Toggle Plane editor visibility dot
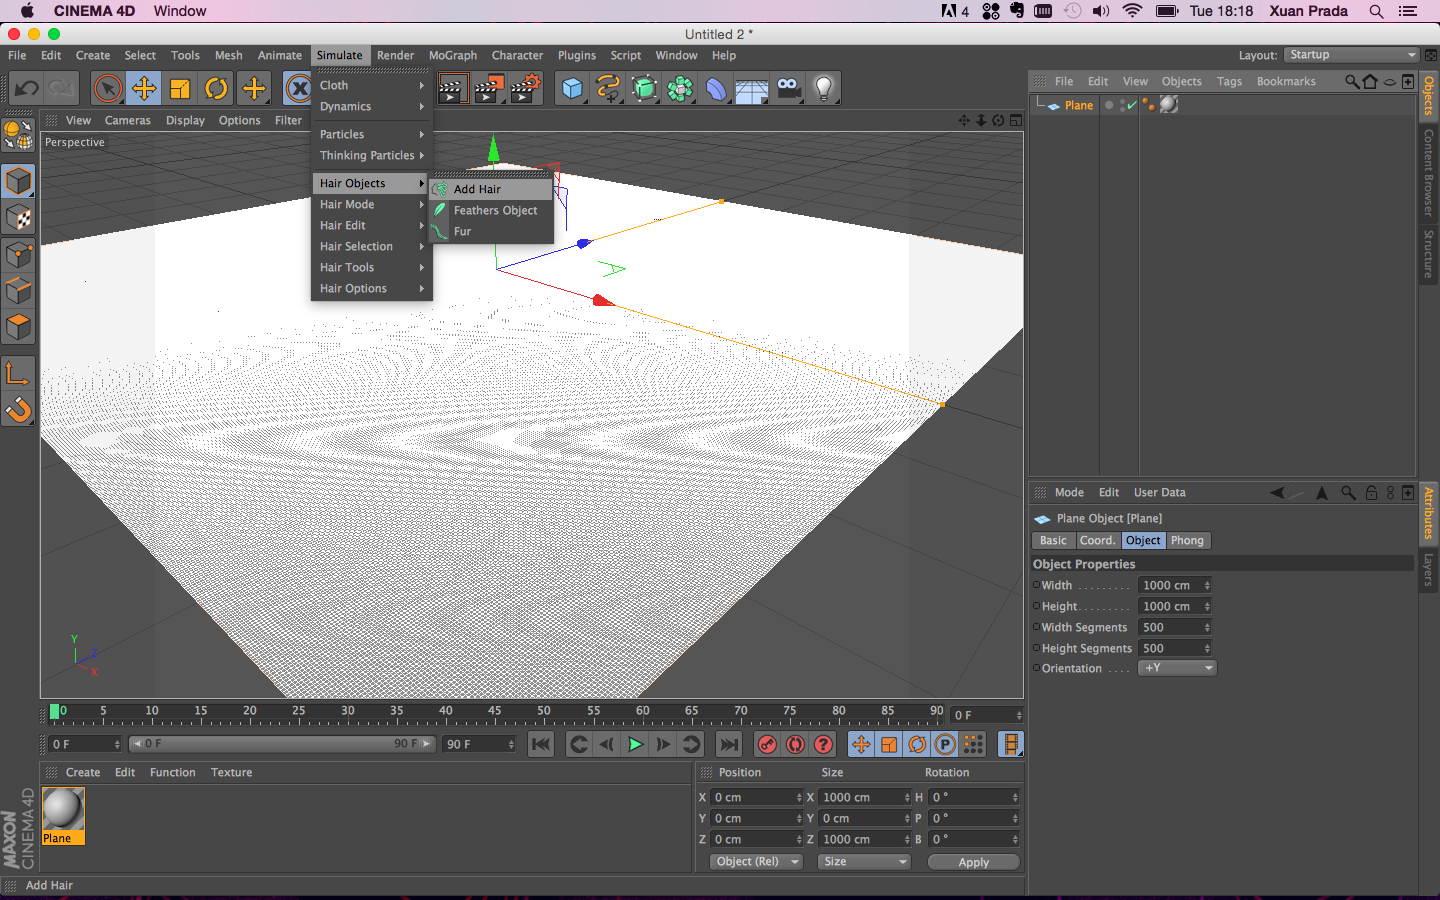This screenshot has height=900, width=1440. pos(1109,103)
